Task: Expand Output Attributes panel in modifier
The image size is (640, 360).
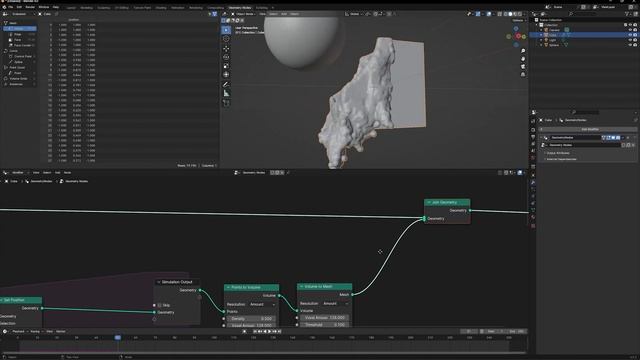Action: pos(558,153)
